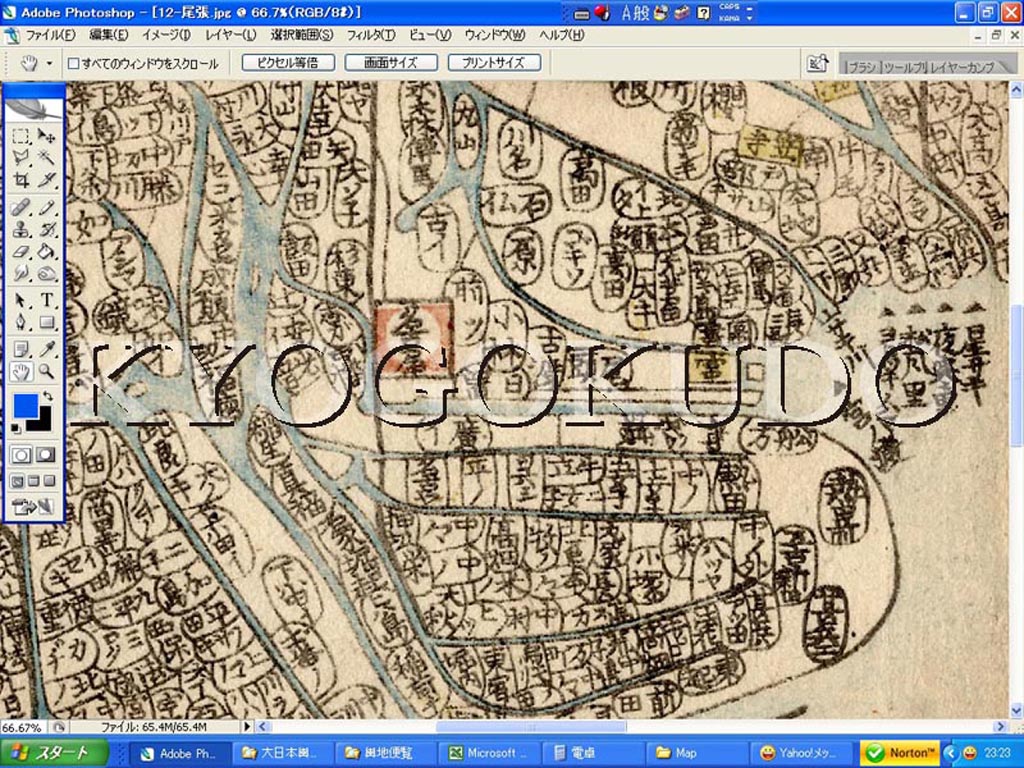Click the プリントサイズ (Print Size) button
Screen dimensions: 1024x768
coord(494,63)
